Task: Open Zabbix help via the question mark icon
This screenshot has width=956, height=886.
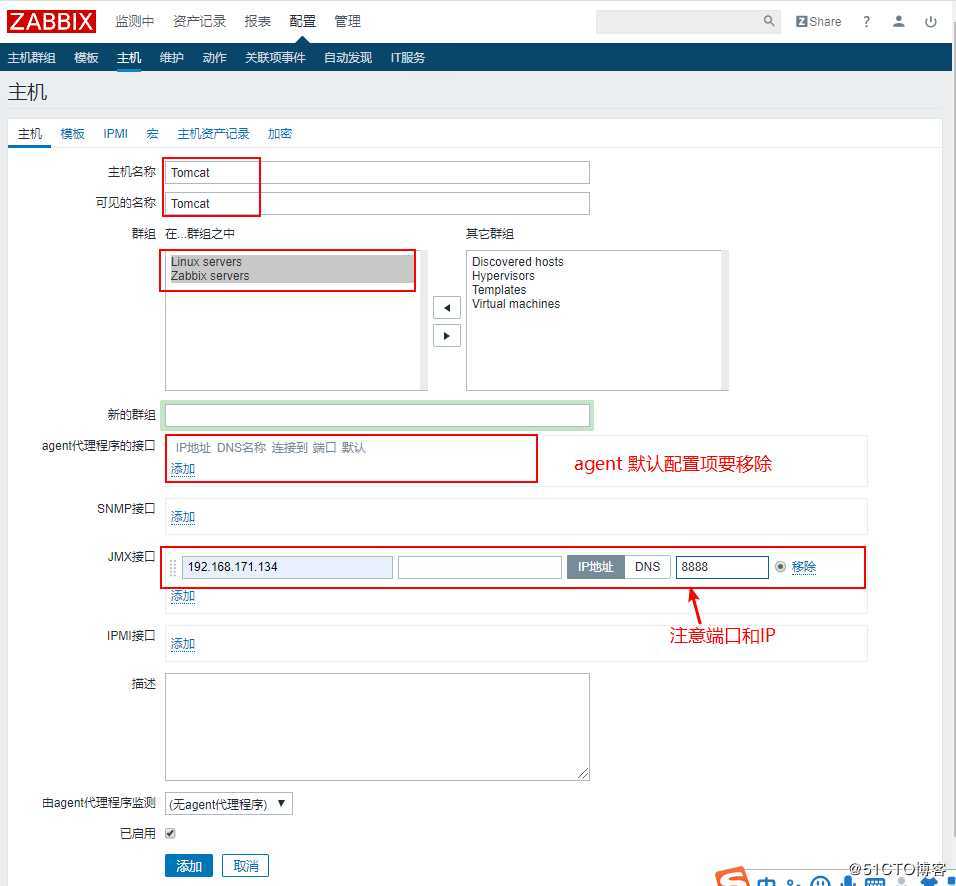Action: pos(866,20)
